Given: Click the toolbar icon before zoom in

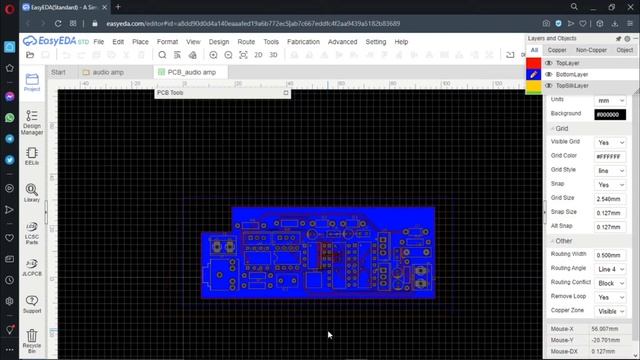Looking at the screenshot, I should coord(192,55).
